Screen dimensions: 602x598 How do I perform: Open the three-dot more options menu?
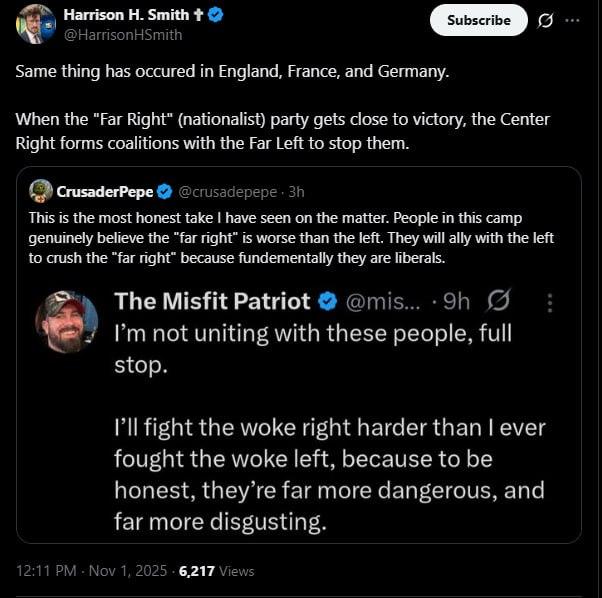[x=572, y=20]
